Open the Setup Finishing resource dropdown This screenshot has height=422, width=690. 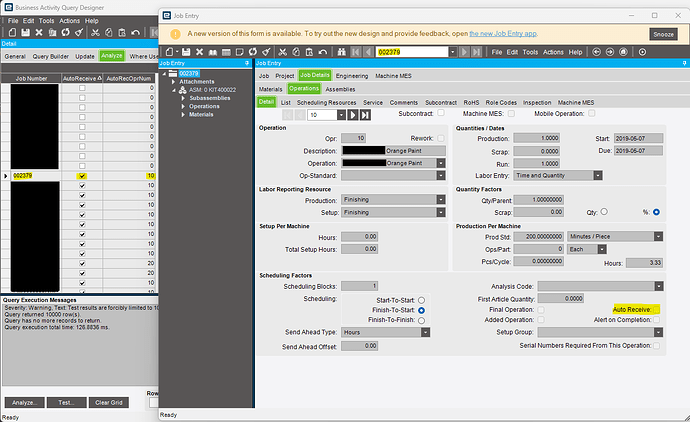click(x=441, y=212)
